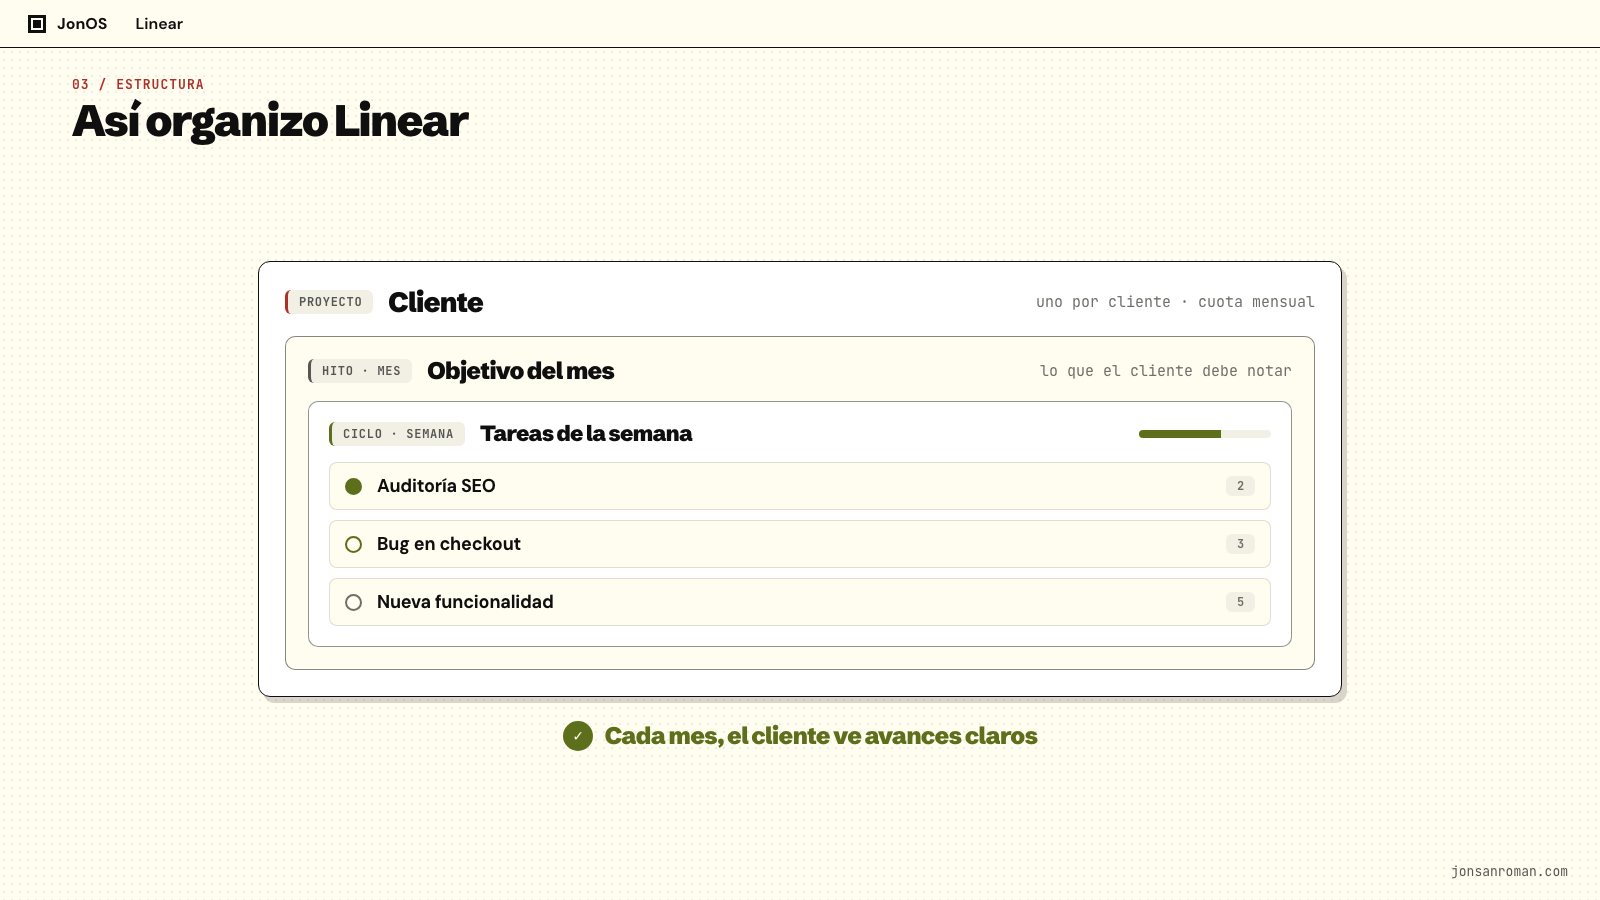Click the estimate badge 2 on Auditoría SEO
The height and width of the screenshot is (900, 1600).
pyautogui.click(x=1240, y=486)
